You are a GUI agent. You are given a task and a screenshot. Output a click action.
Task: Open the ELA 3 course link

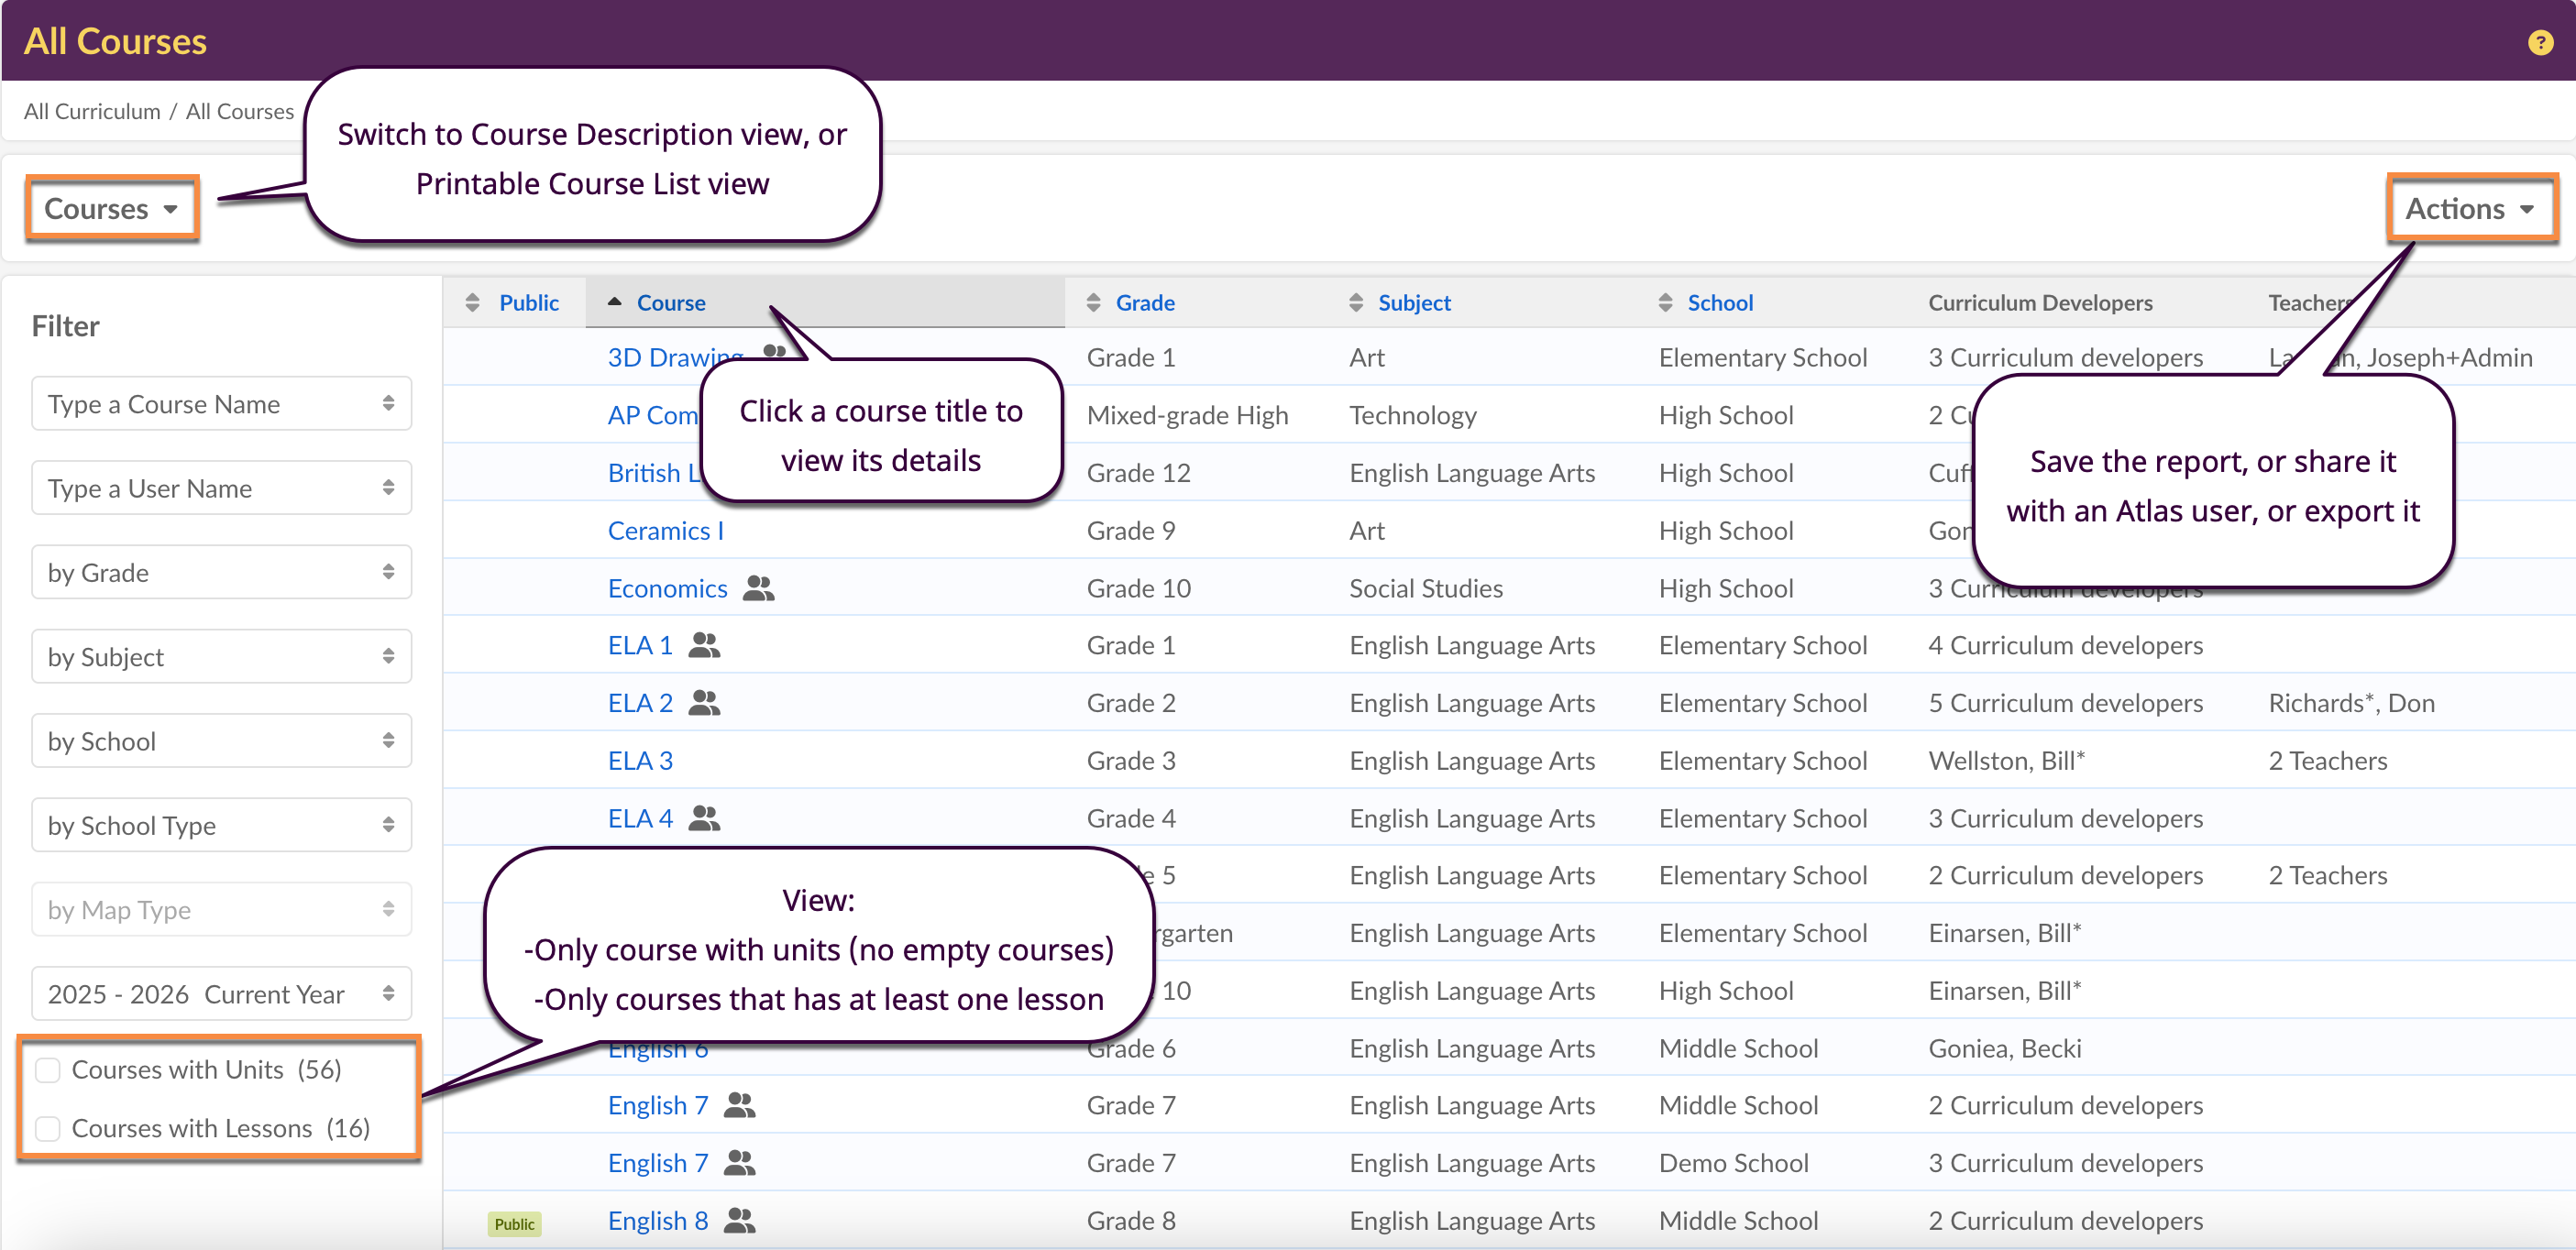(640, 760)
